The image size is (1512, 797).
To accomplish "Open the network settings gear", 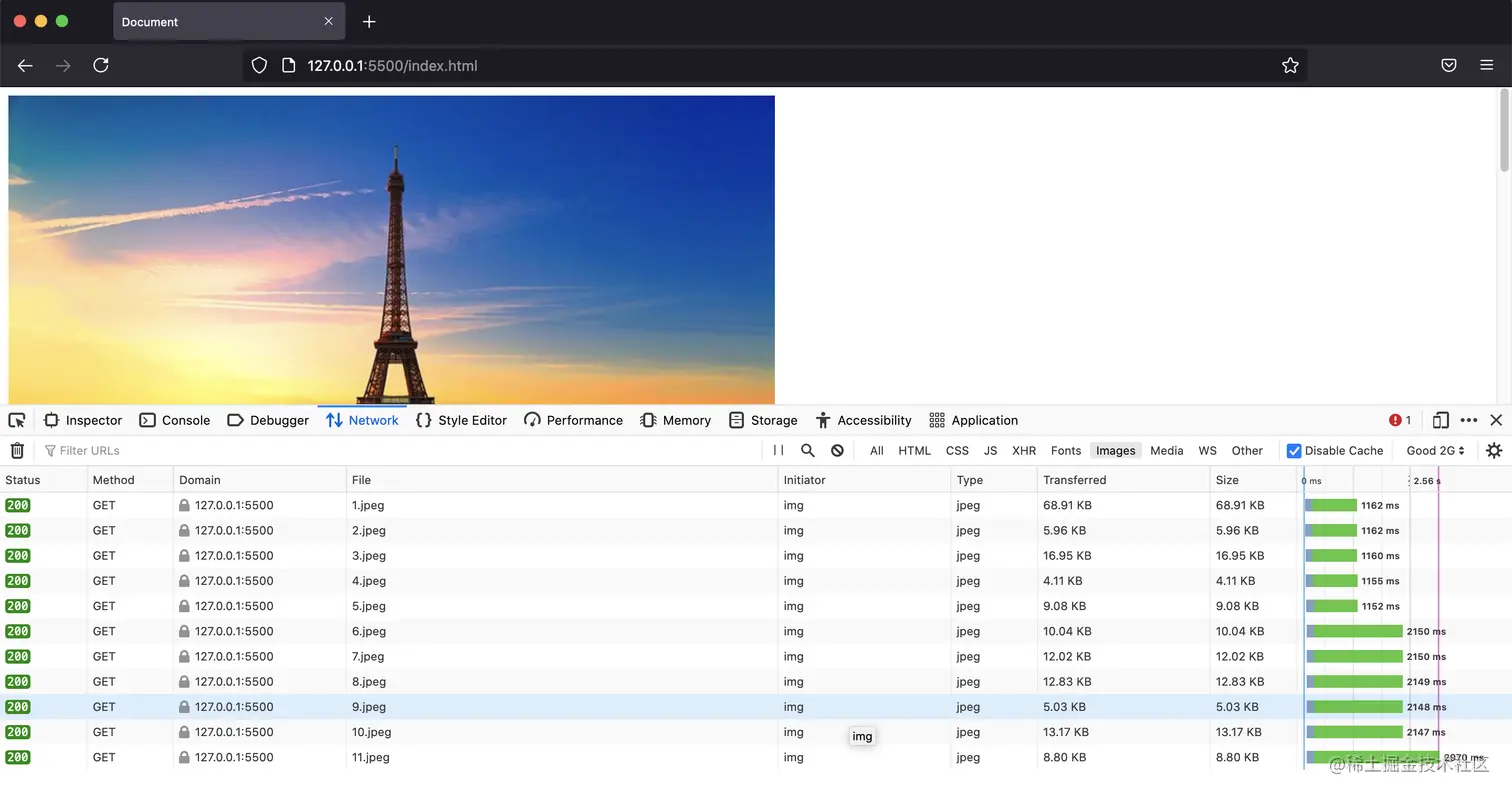I will (x=1494, y=450).
